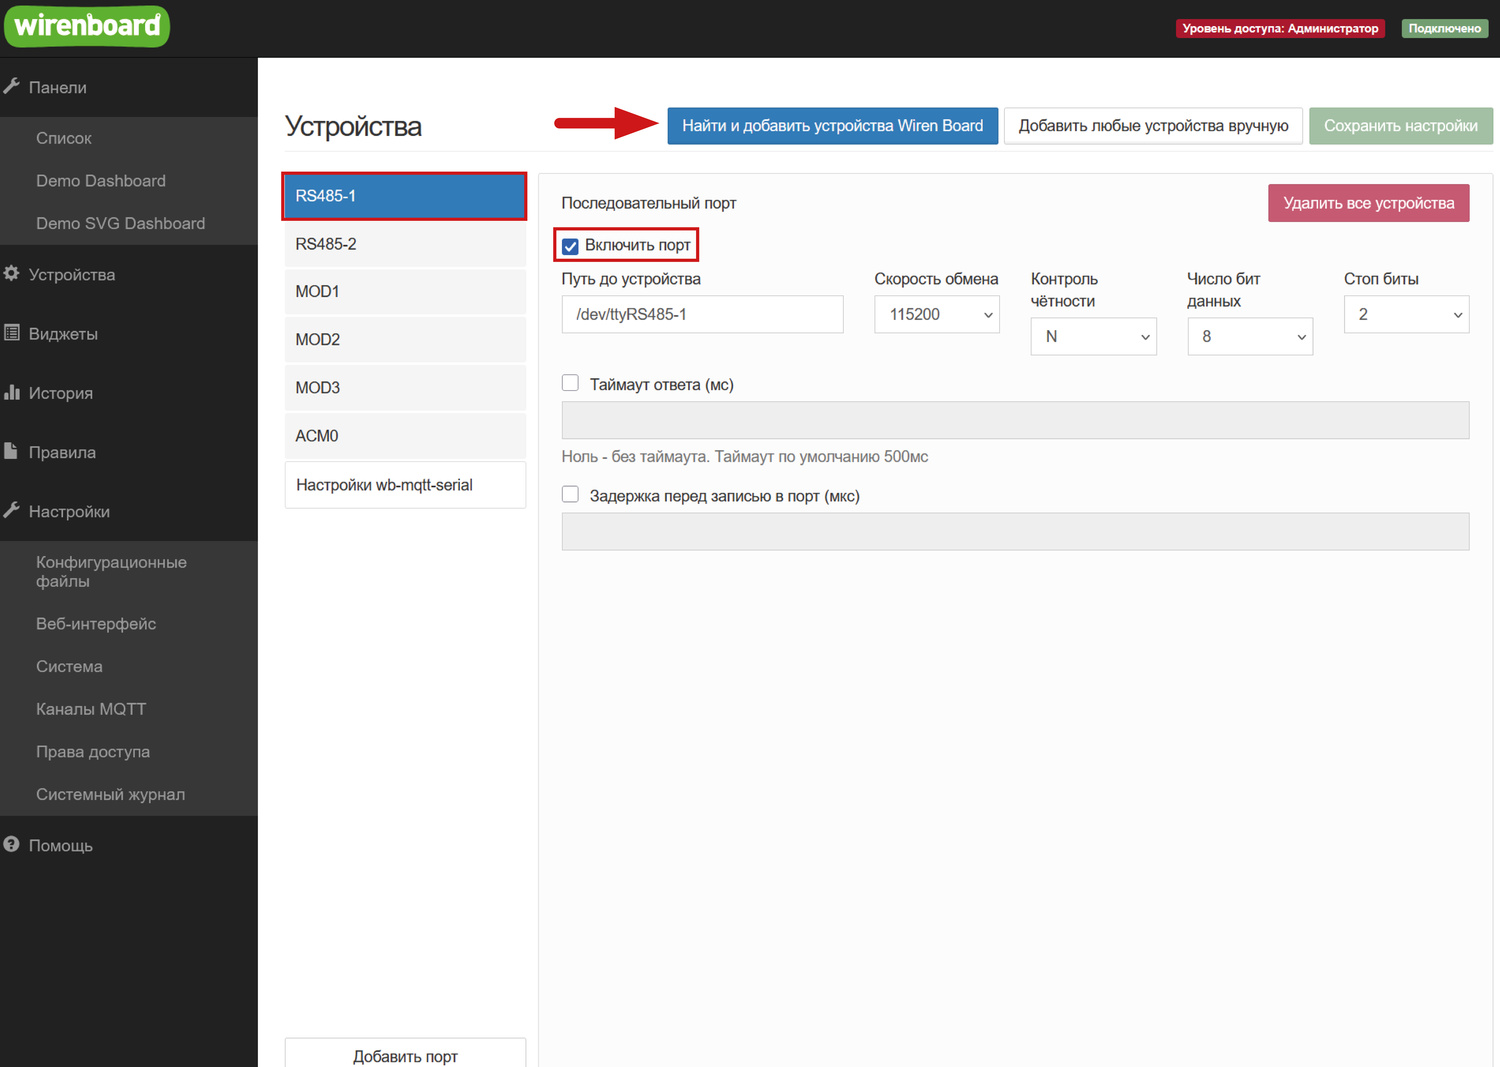Enable Задержка перед записью в порт checkbox

click(x=570, y=495)
